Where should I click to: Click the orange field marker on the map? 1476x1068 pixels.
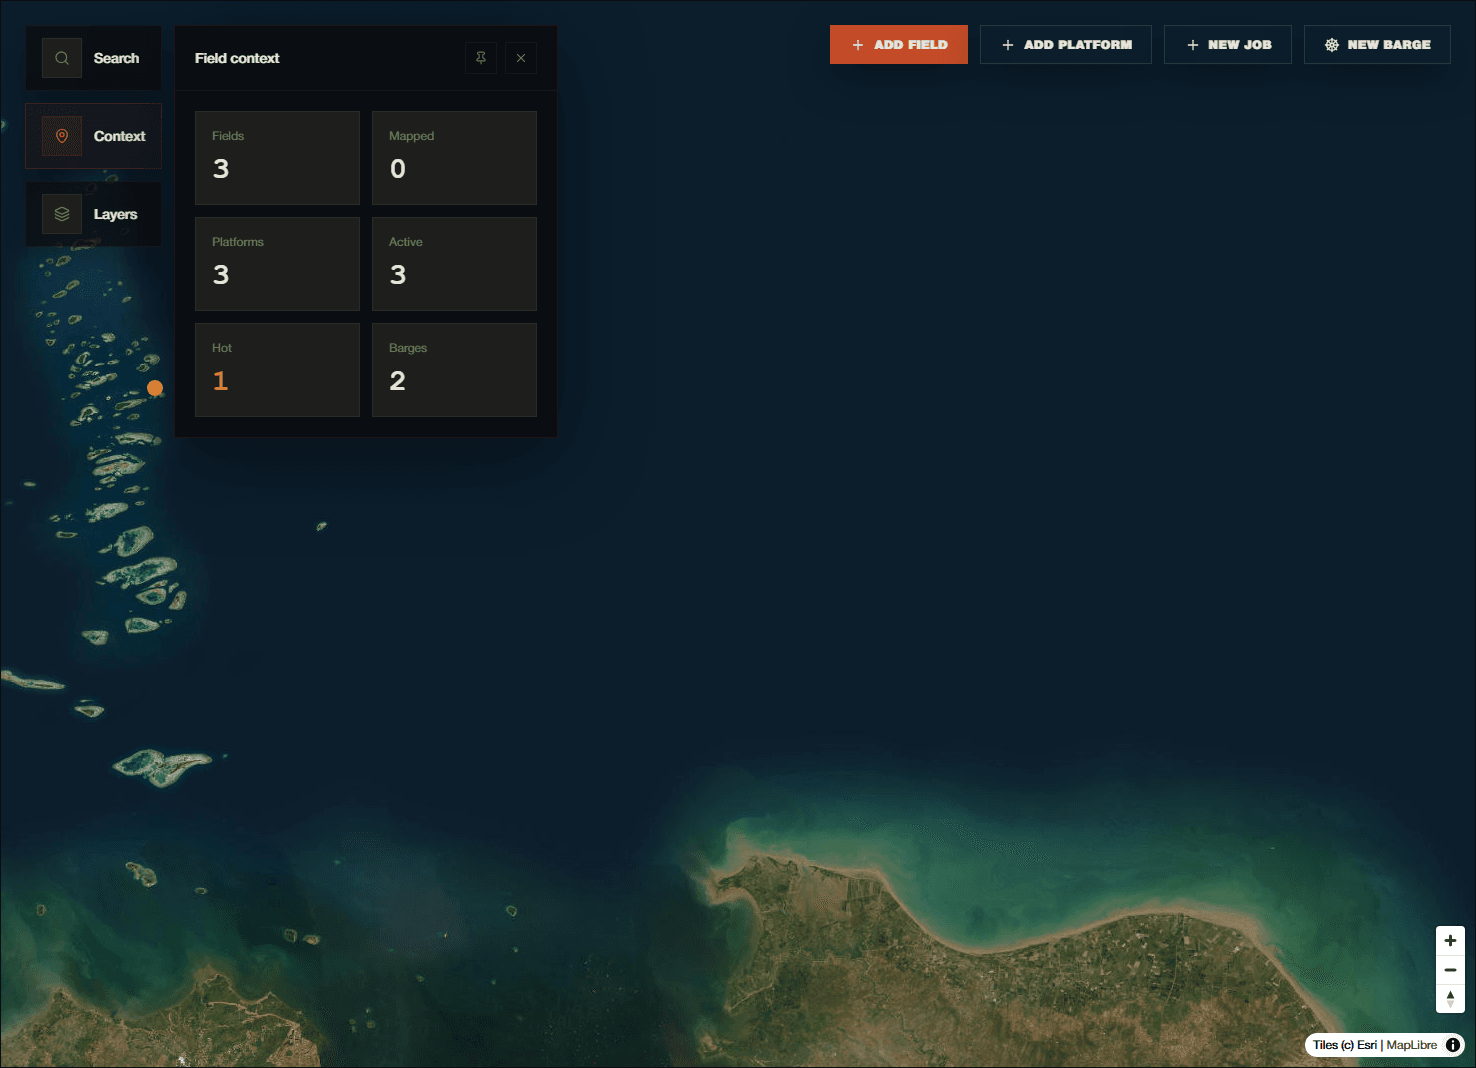[x=155, y=387]
